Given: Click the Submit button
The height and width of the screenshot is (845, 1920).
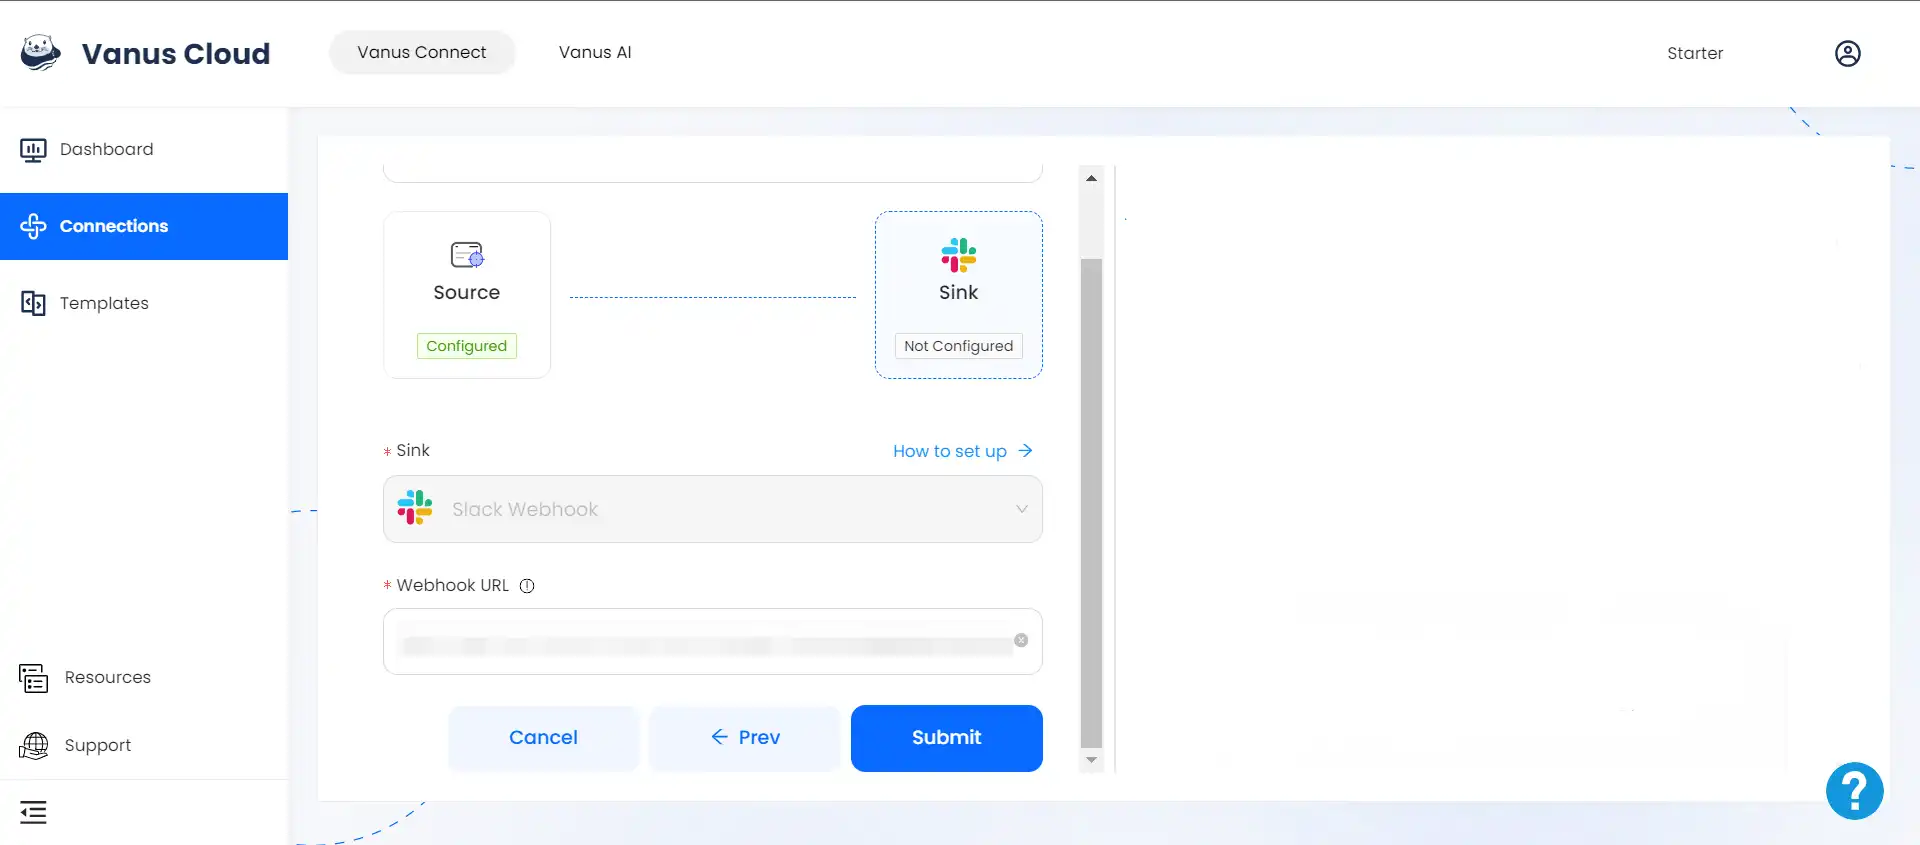Looking at the screenshot, I should (947, 738).
